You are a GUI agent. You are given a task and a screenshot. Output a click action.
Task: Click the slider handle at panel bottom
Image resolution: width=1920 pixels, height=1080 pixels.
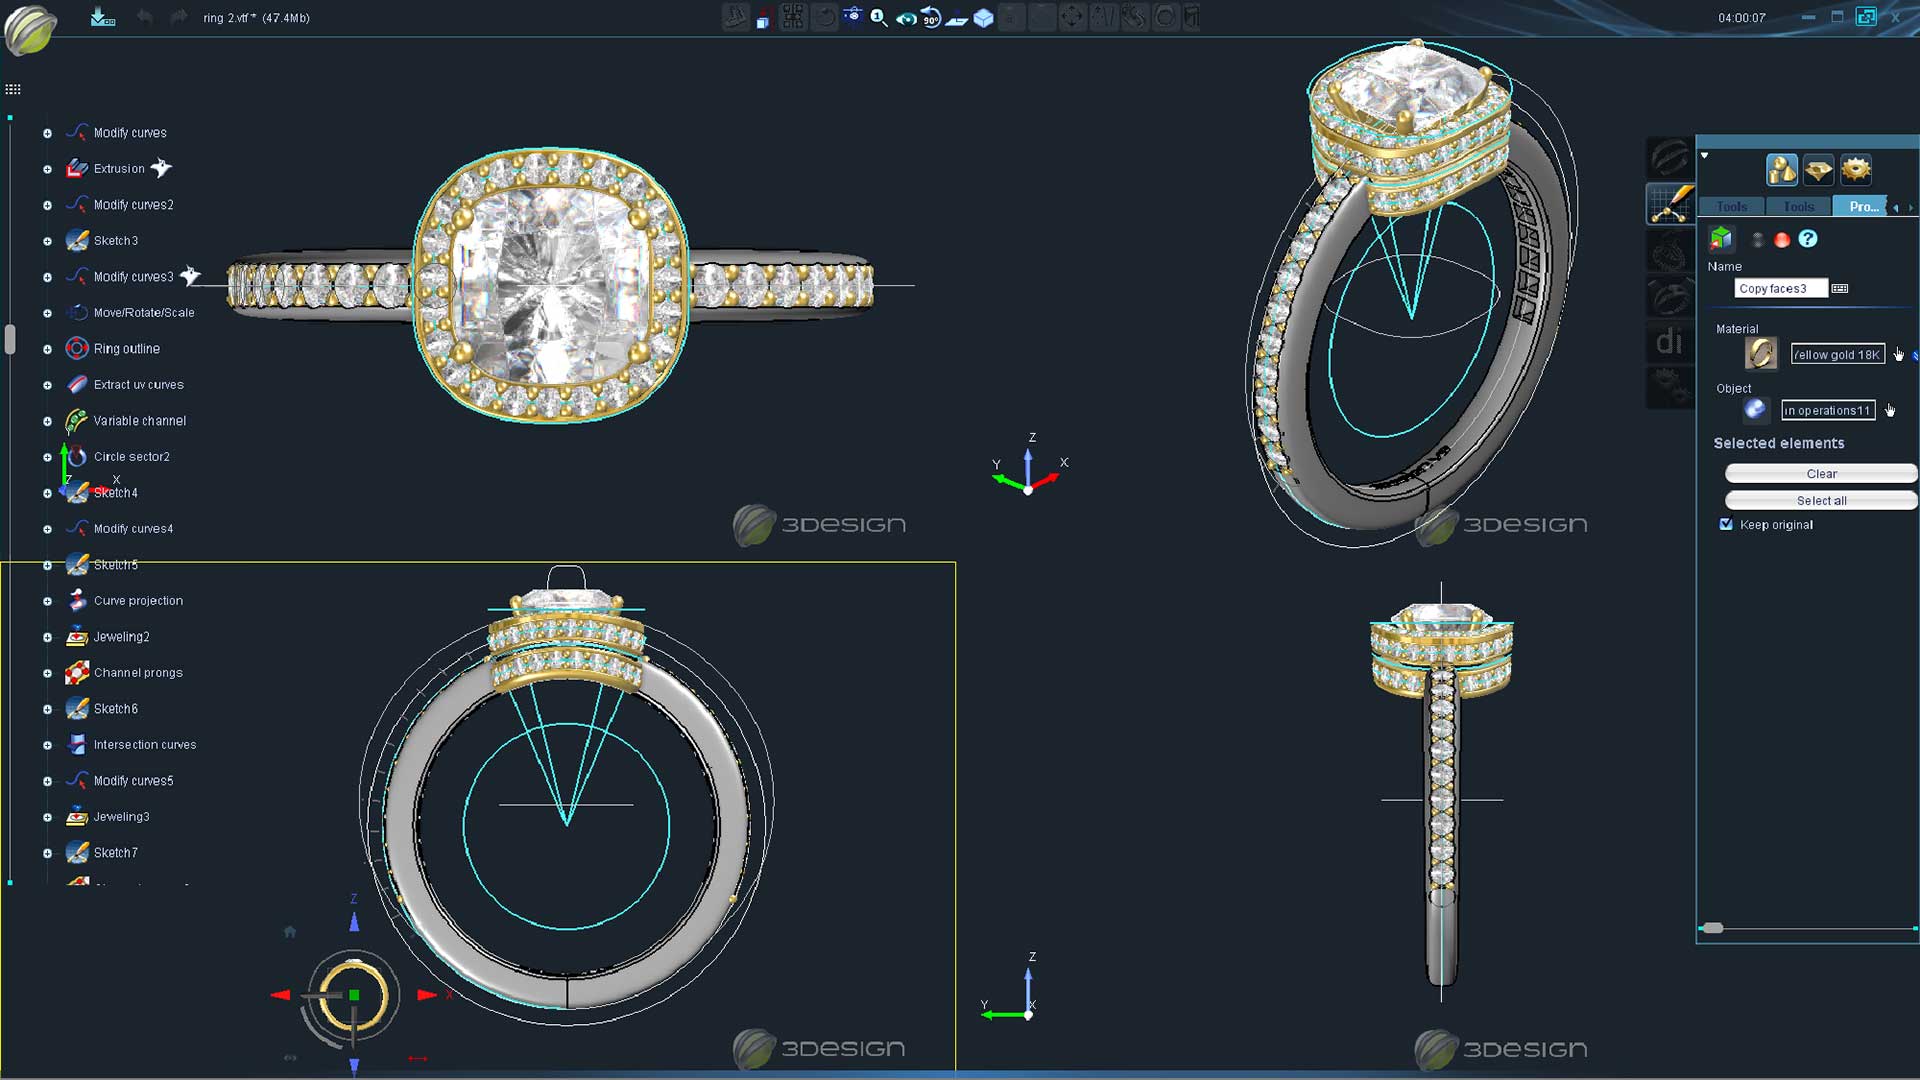pos(1713,928)
